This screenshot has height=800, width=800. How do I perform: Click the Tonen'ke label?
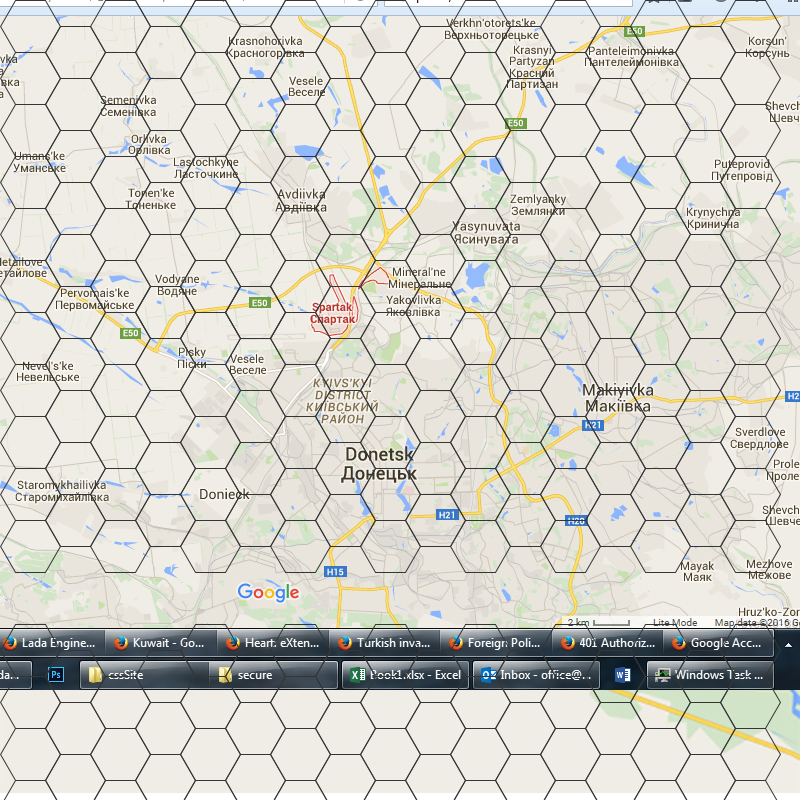(x=151, y=199)
